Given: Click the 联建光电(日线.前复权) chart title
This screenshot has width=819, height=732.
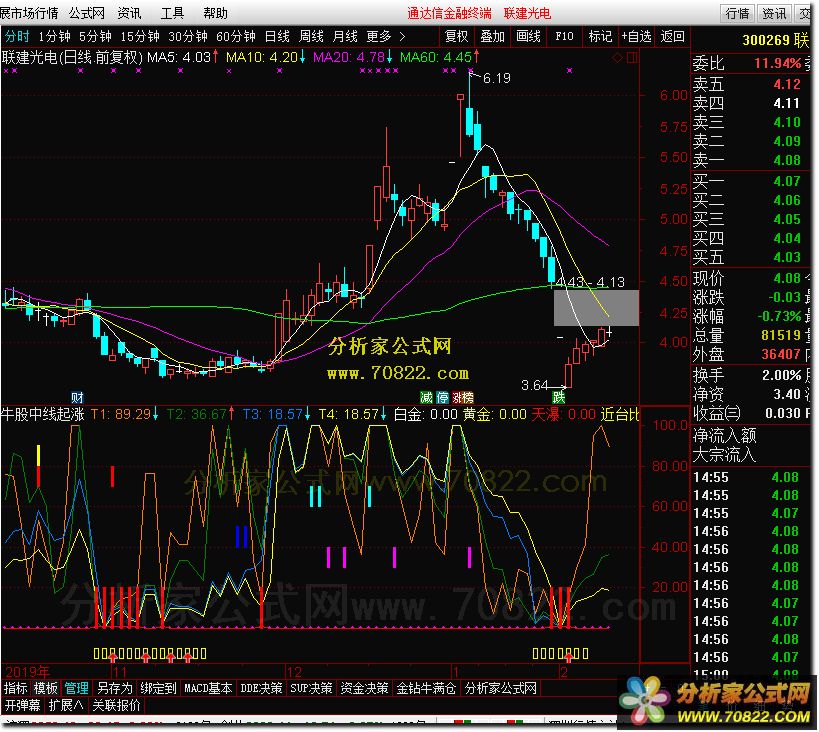Looking at the screenshot, I should [72, 57].
